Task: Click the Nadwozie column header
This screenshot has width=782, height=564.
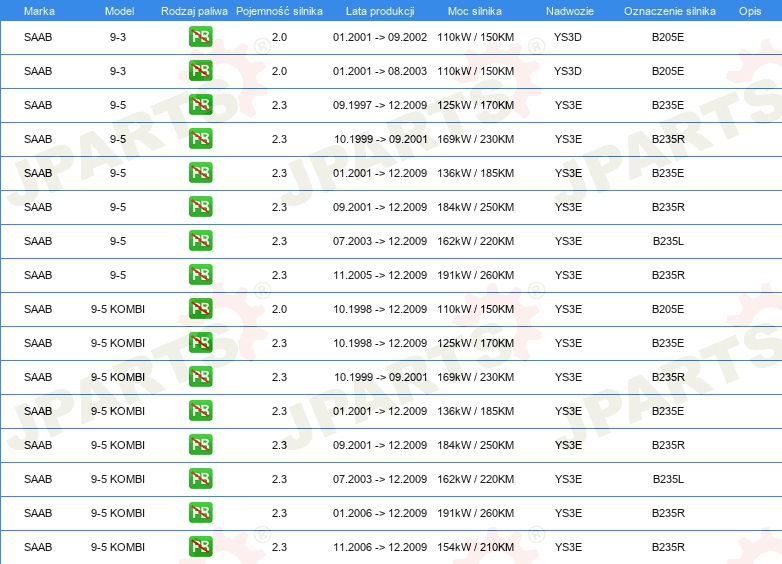Action: point(570,11)
